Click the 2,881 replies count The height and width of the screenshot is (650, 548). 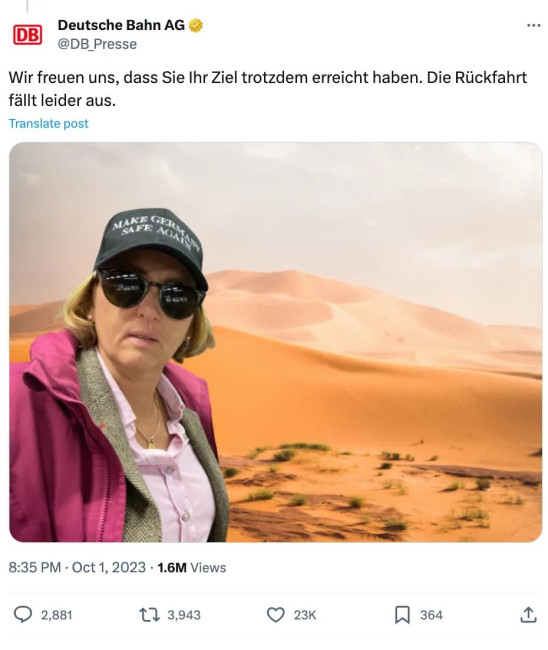click(56, 615)
